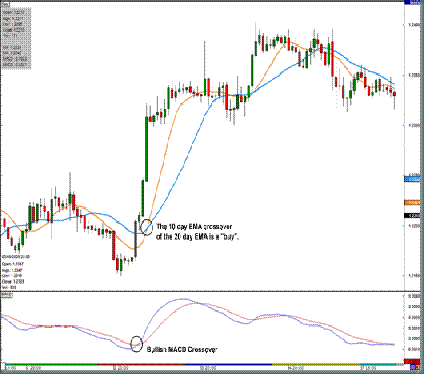Select the gray indicator data box at top left
This screenshot has width=424, height=374.
tap(16, 39)
